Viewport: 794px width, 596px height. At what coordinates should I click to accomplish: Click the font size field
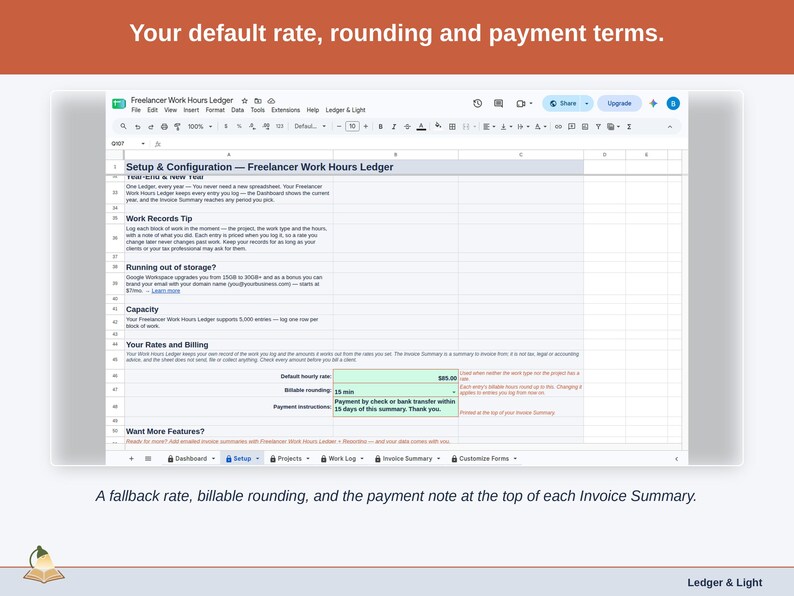(x=352, y=127)
